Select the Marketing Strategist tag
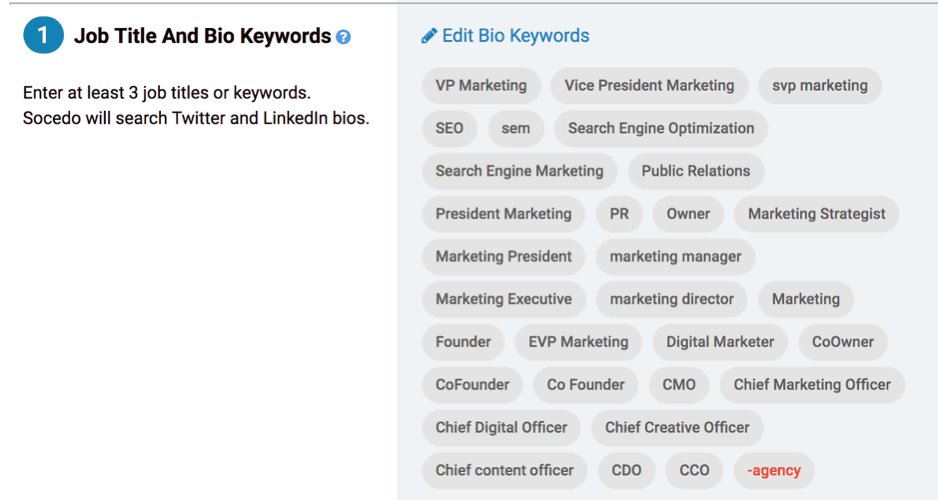This screenshot has height=500, width=938. click(x=817, y=214)
